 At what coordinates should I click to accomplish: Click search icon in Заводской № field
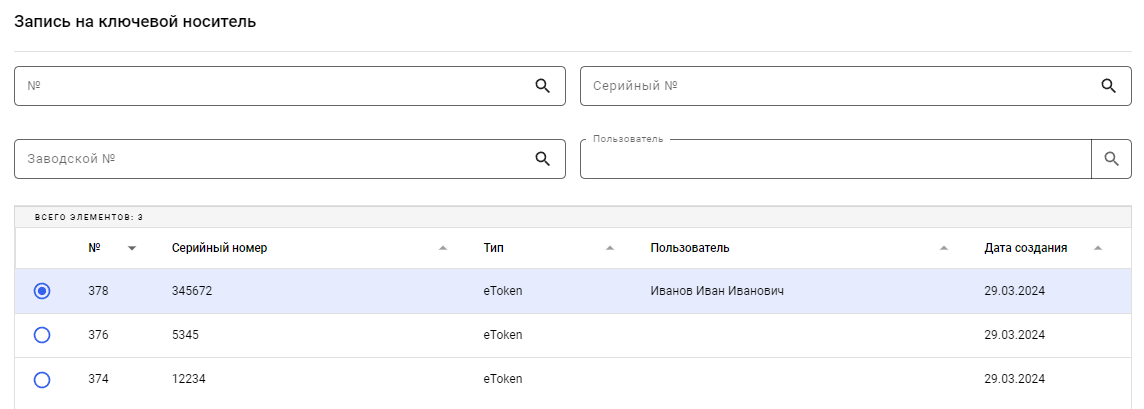(x=543, y=159)
